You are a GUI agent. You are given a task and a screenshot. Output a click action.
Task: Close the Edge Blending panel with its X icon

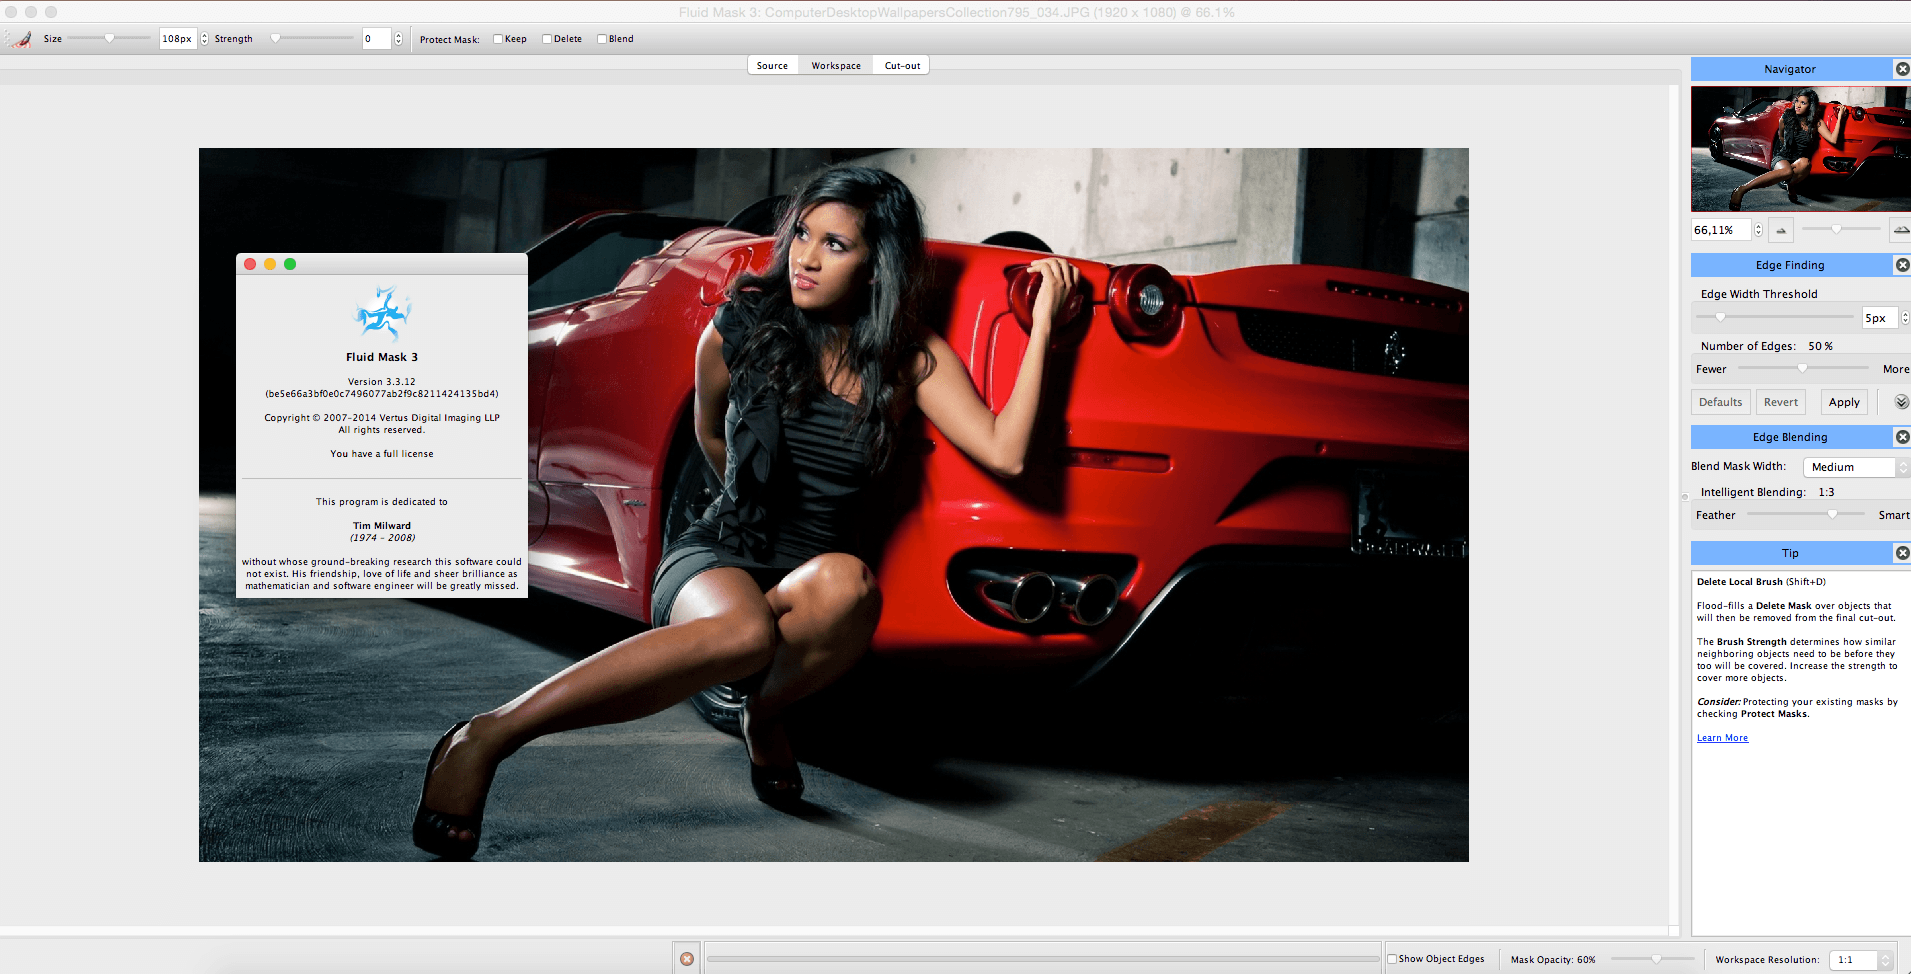pyautogui.click(x=1902, y=437)
